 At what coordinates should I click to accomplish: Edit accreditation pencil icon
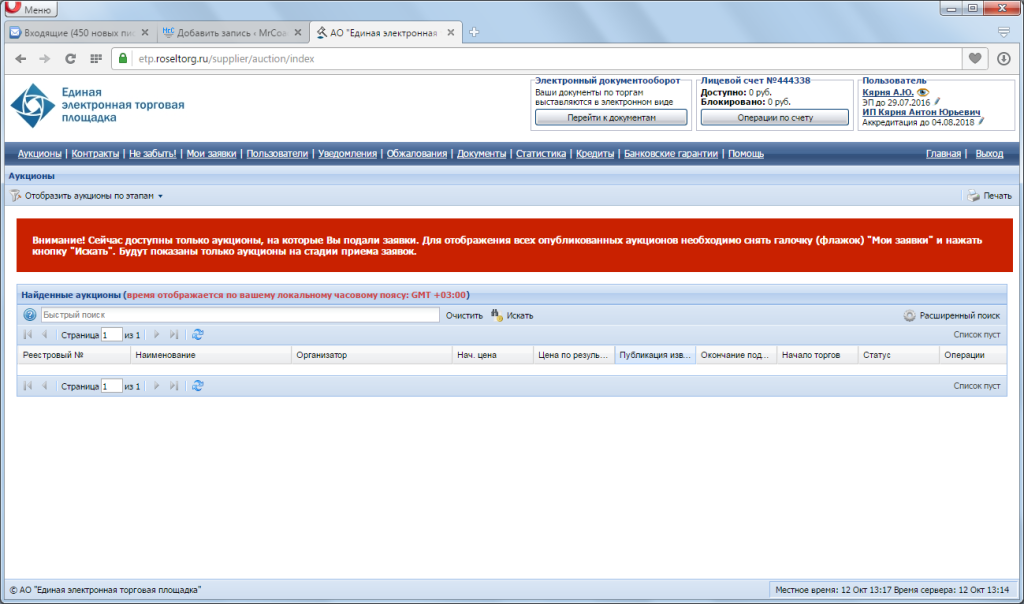click(981, 121)
